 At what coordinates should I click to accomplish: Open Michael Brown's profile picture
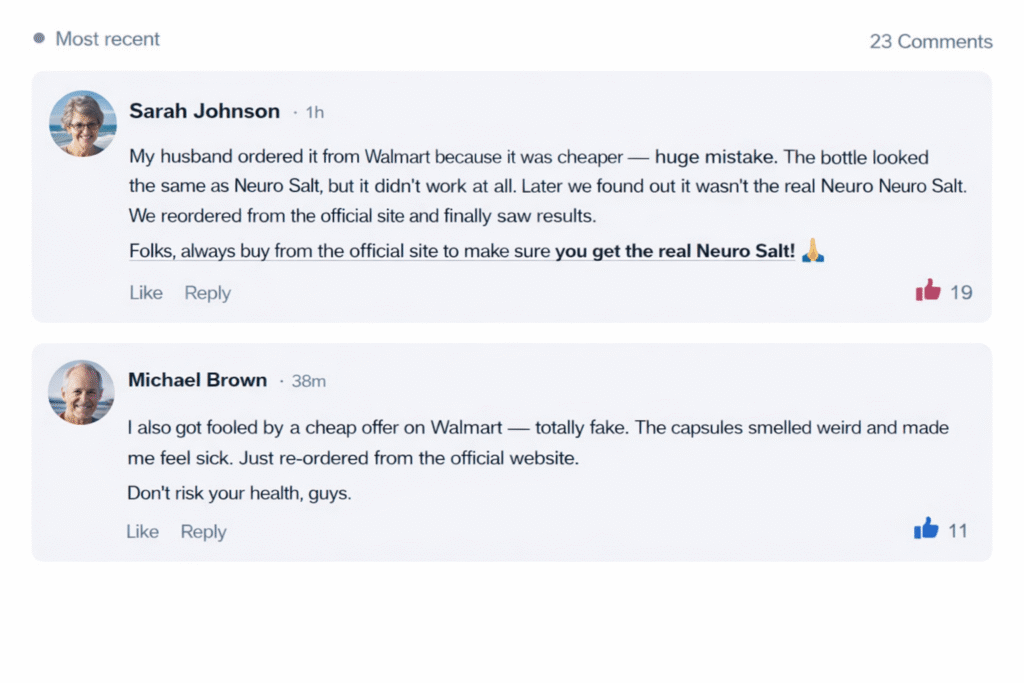point(82,392)
